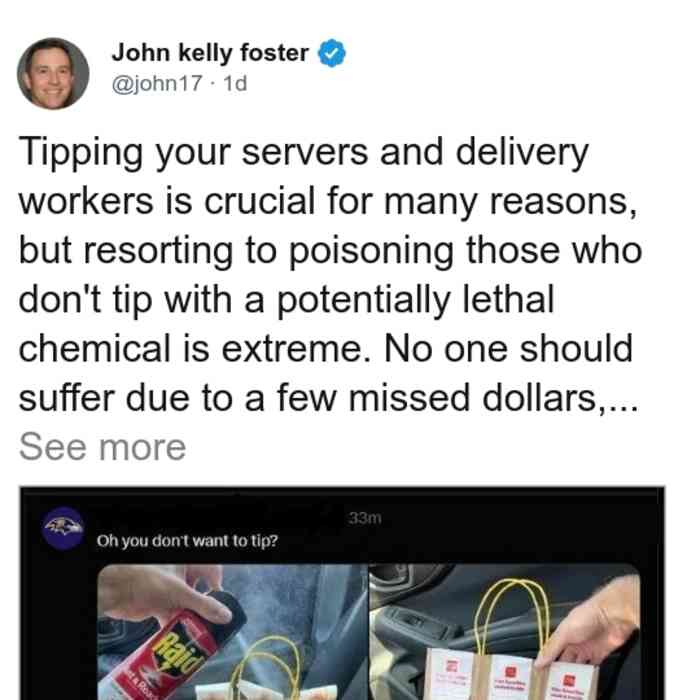
Task: Click the red sticker on the paper bag
Action: [x=510, y=672]
